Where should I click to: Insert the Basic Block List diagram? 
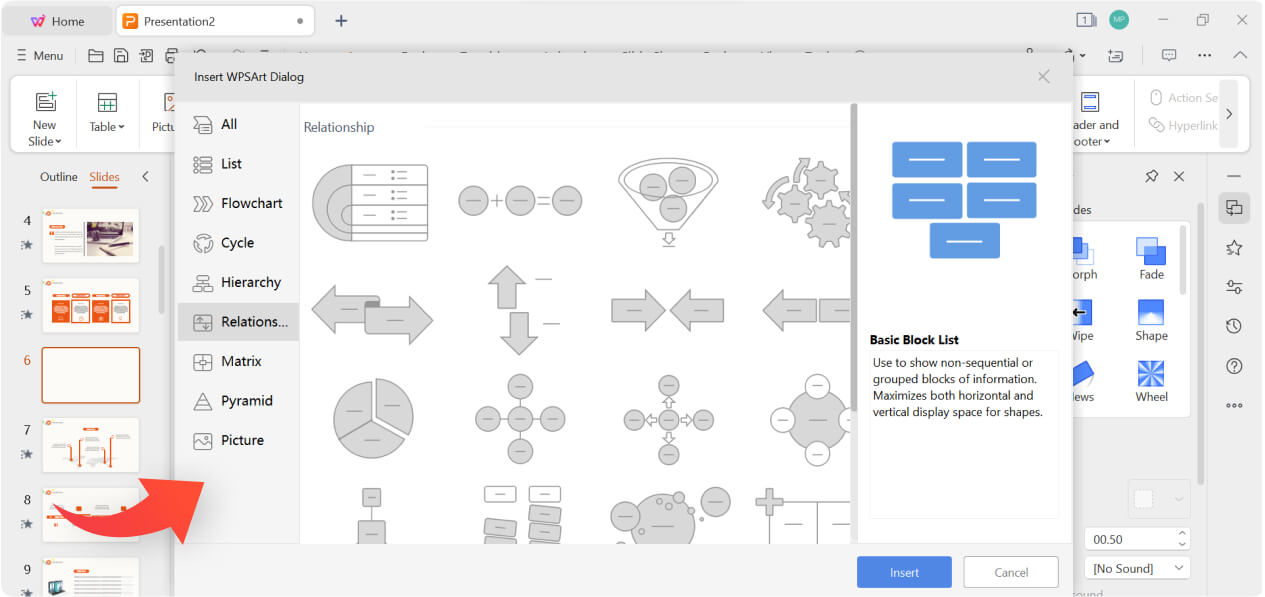pos(903,571)
